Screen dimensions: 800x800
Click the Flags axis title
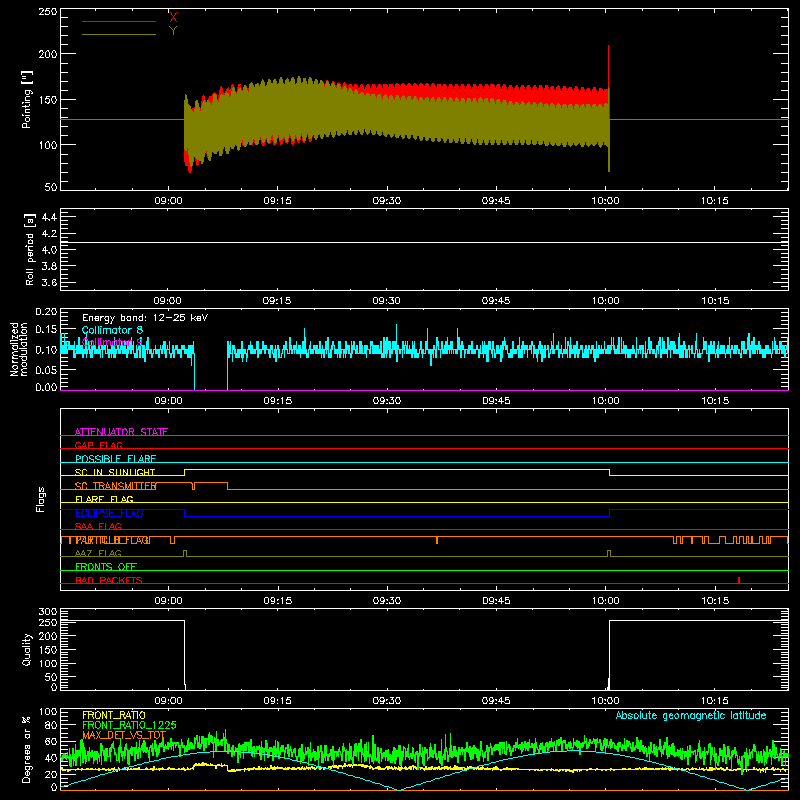(x=40, y=499)
